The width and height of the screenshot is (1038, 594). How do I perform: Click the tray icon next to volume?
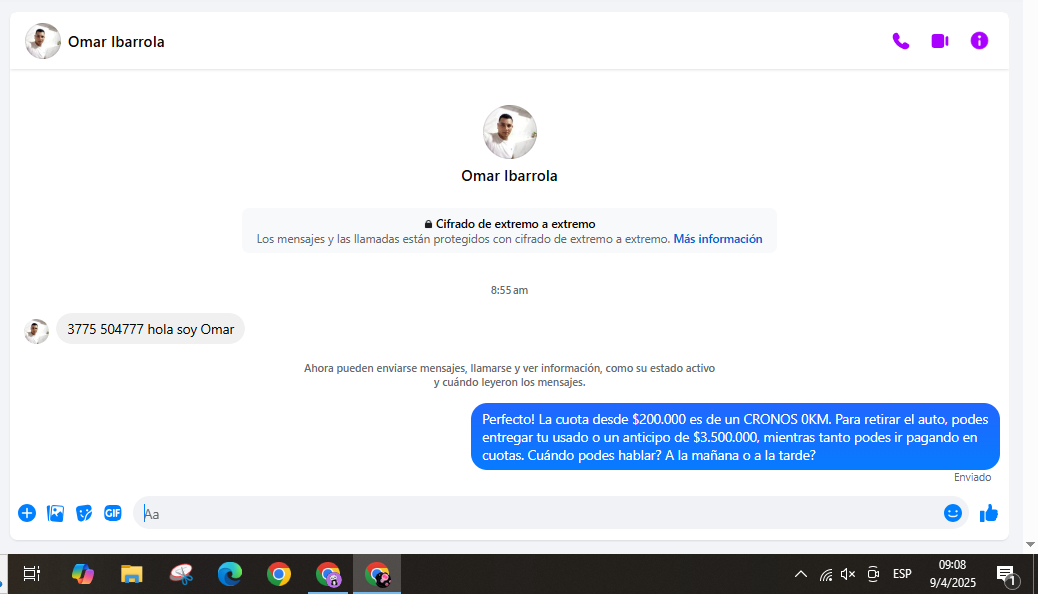click(873, 574)
